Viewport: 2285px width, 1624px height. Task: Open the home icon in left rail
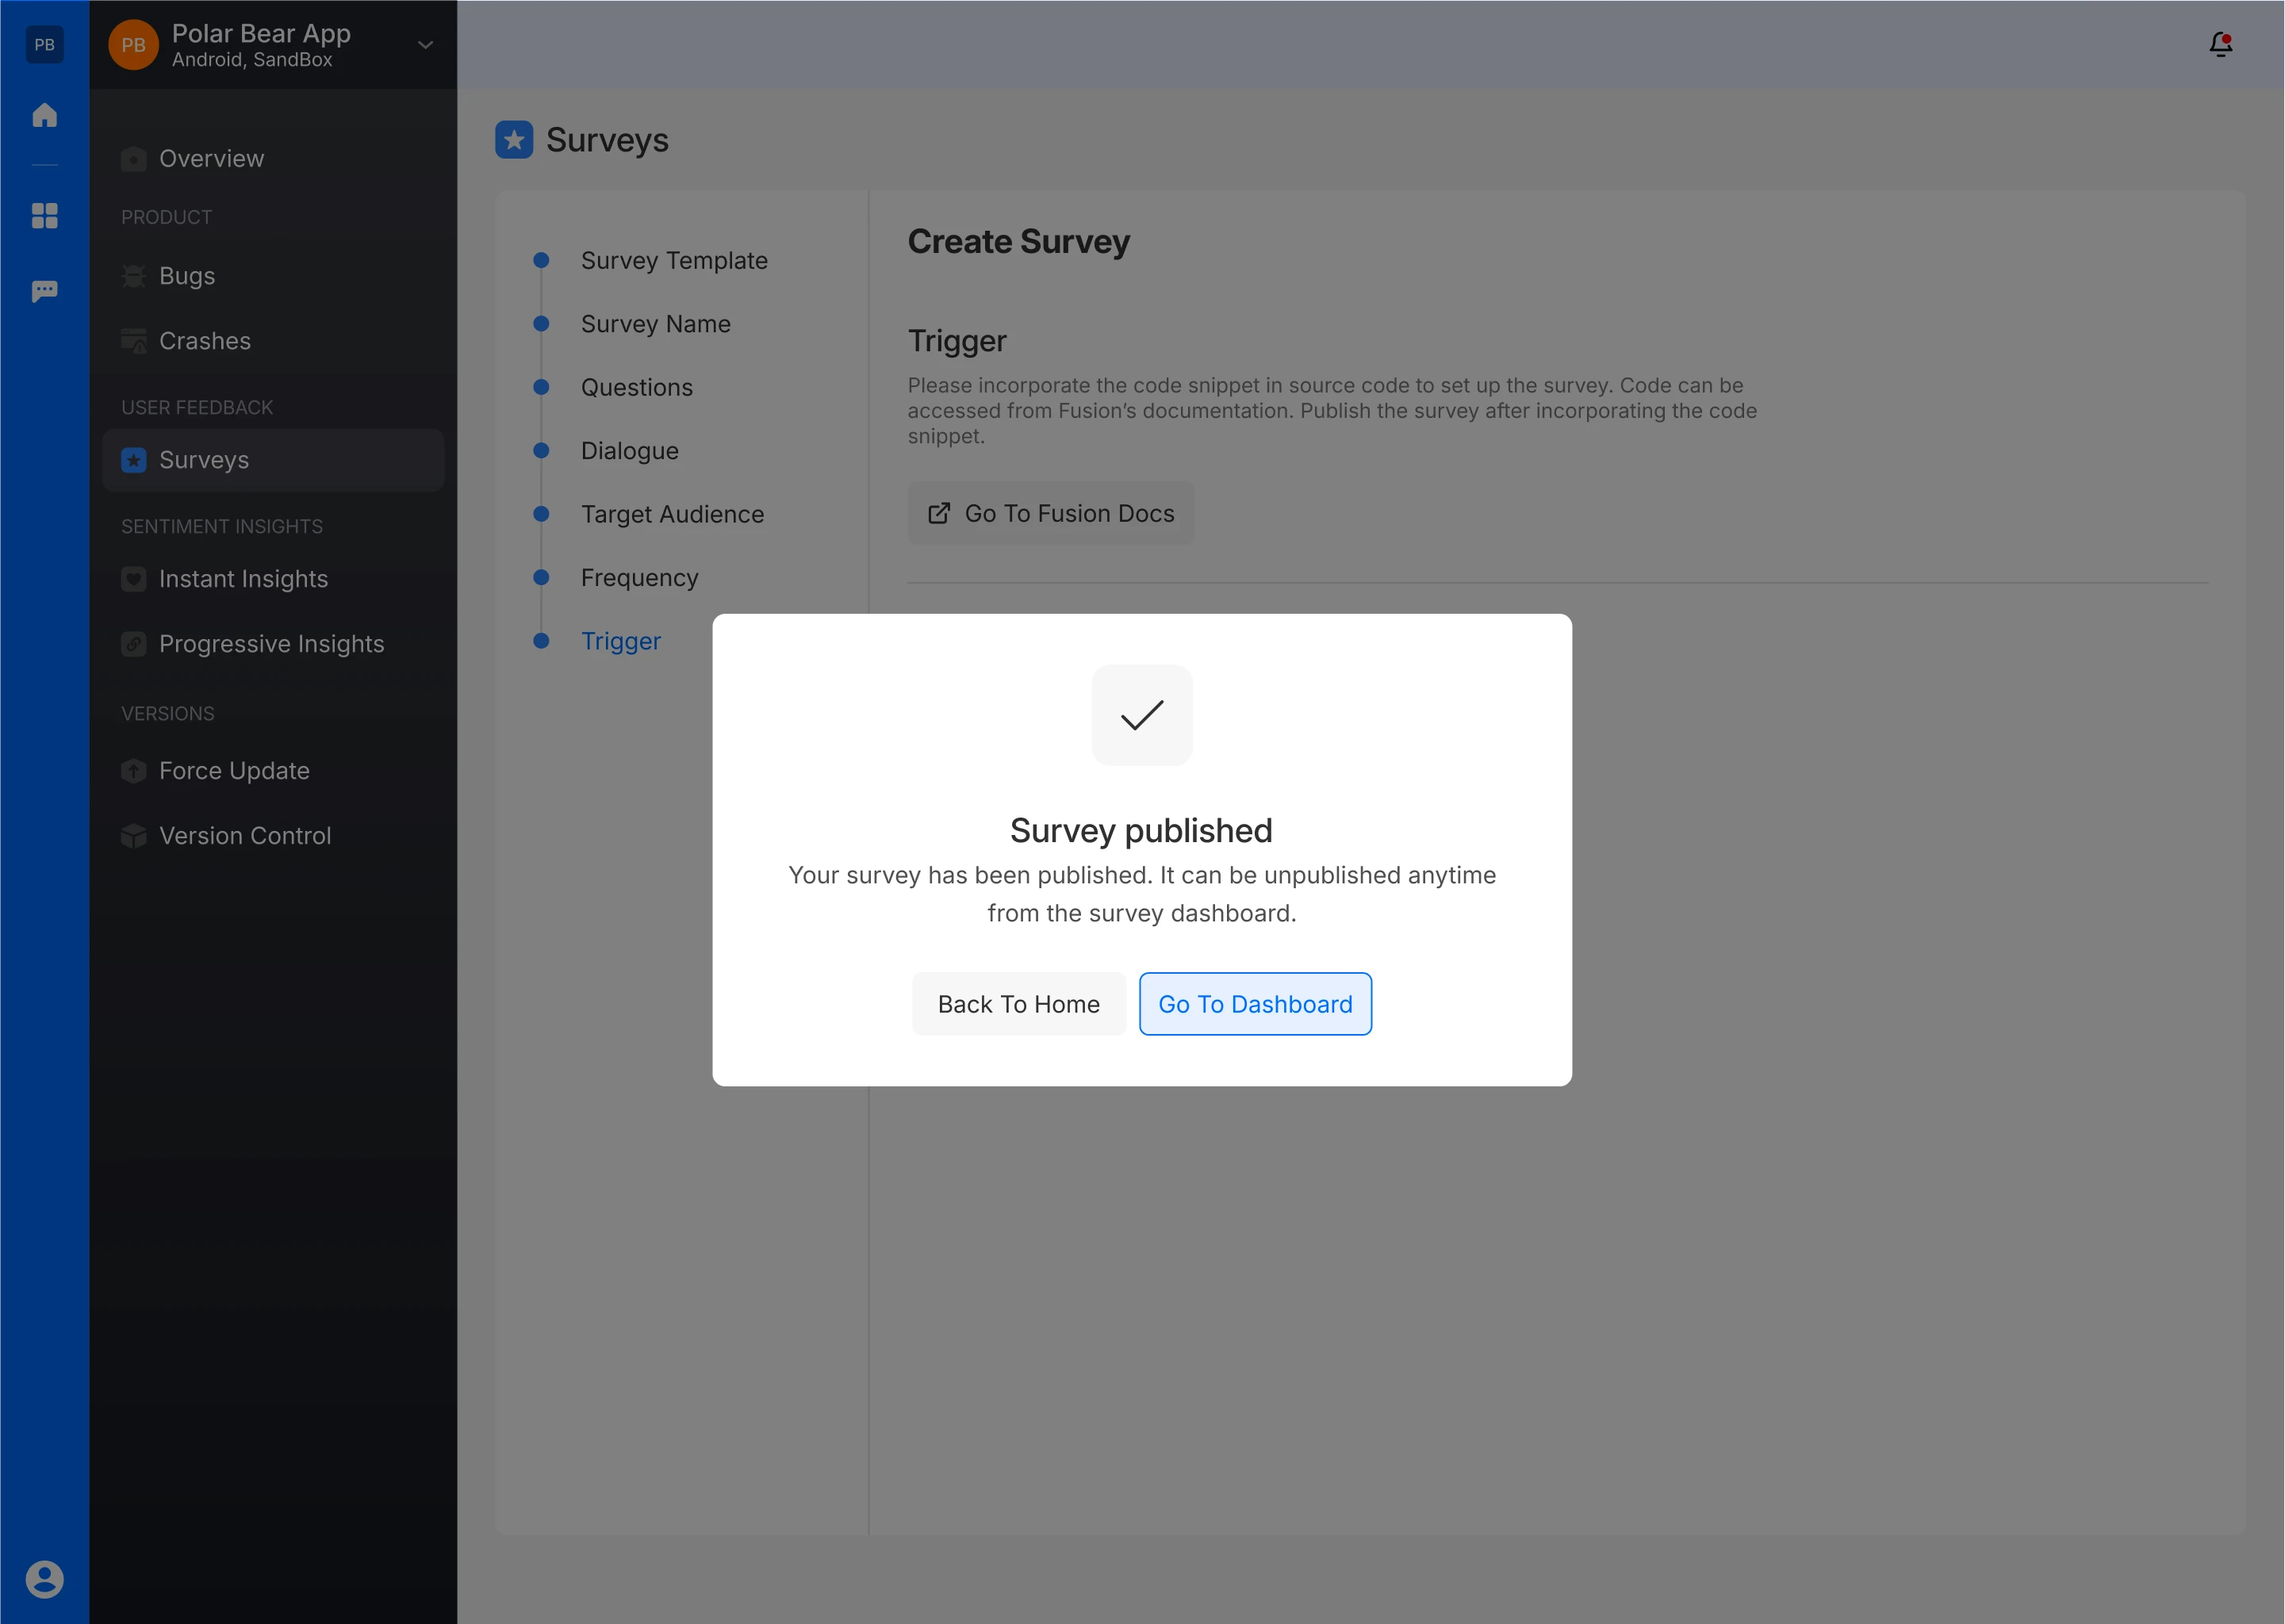[44, 115]
